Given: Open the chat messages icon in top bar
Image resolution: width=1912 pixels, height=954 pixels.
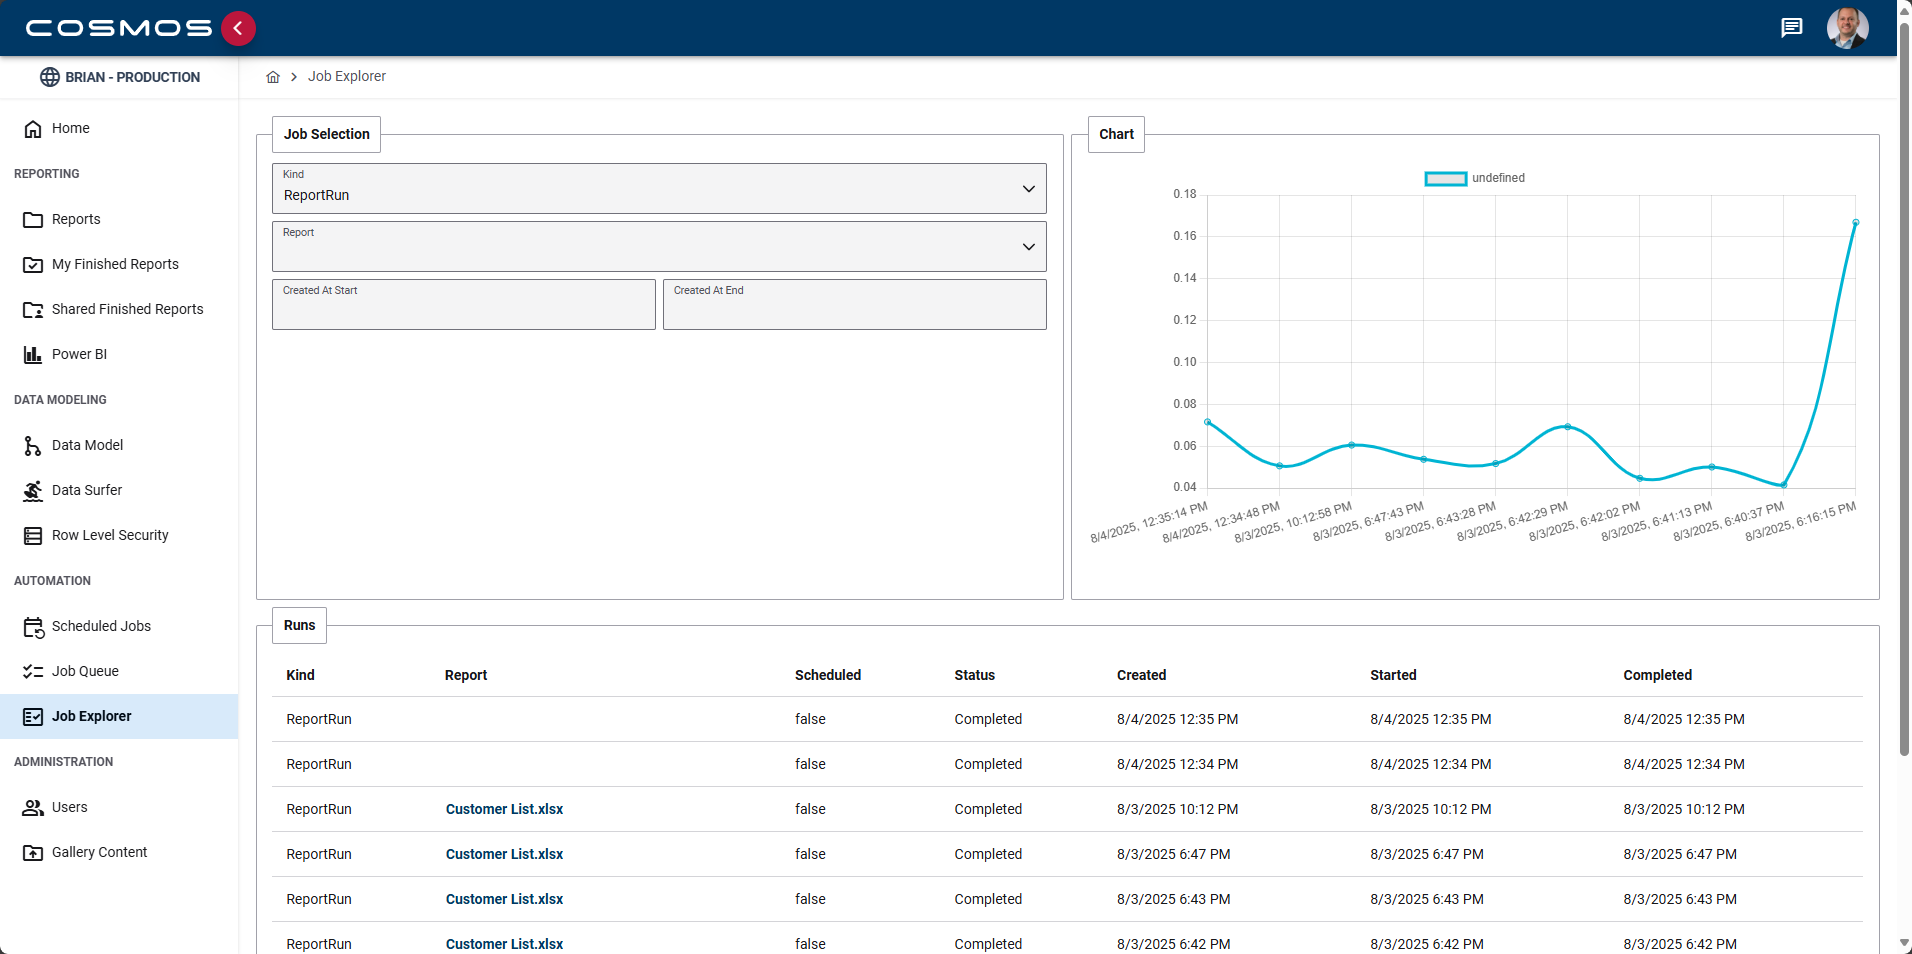Looking at the screenshot, I should (x=1792, y=27).
